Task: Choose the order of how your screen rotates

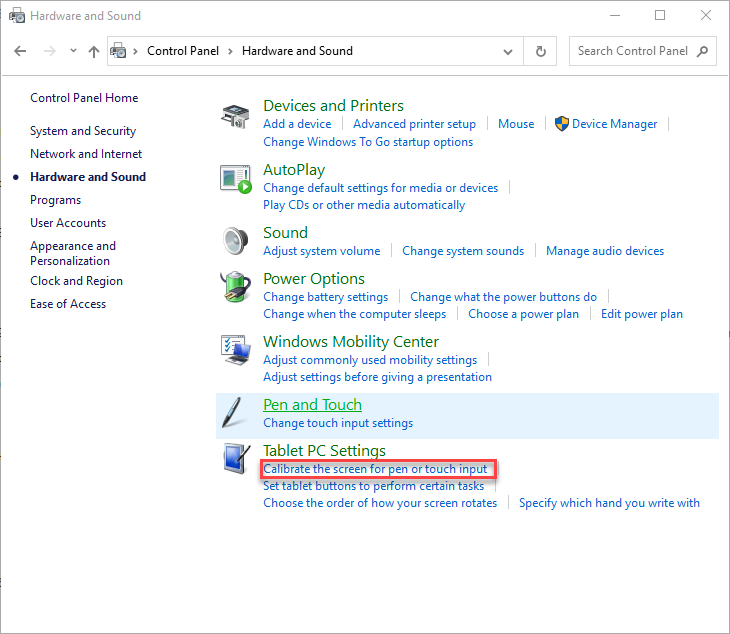Action: 380,503
